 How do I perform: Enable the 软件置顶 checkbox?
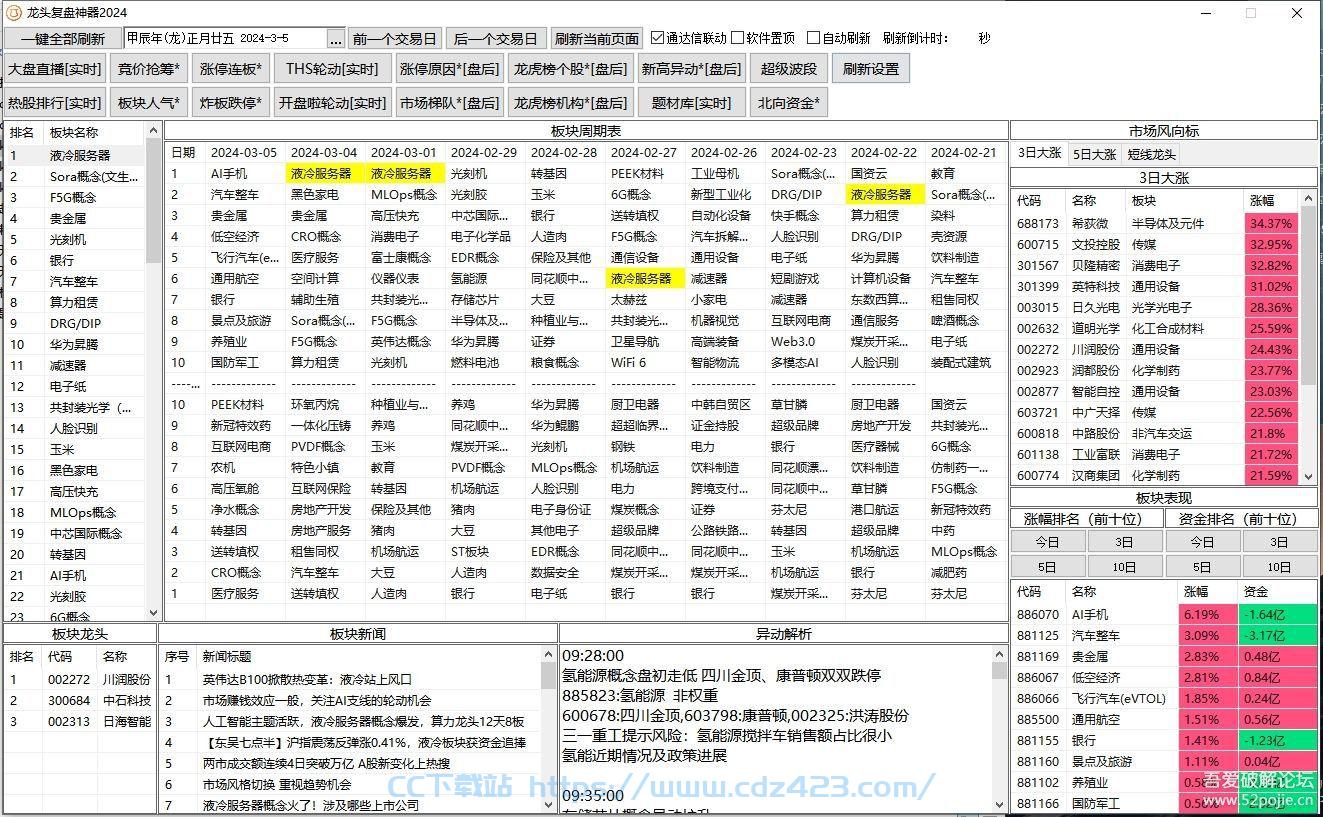point(737,38)
